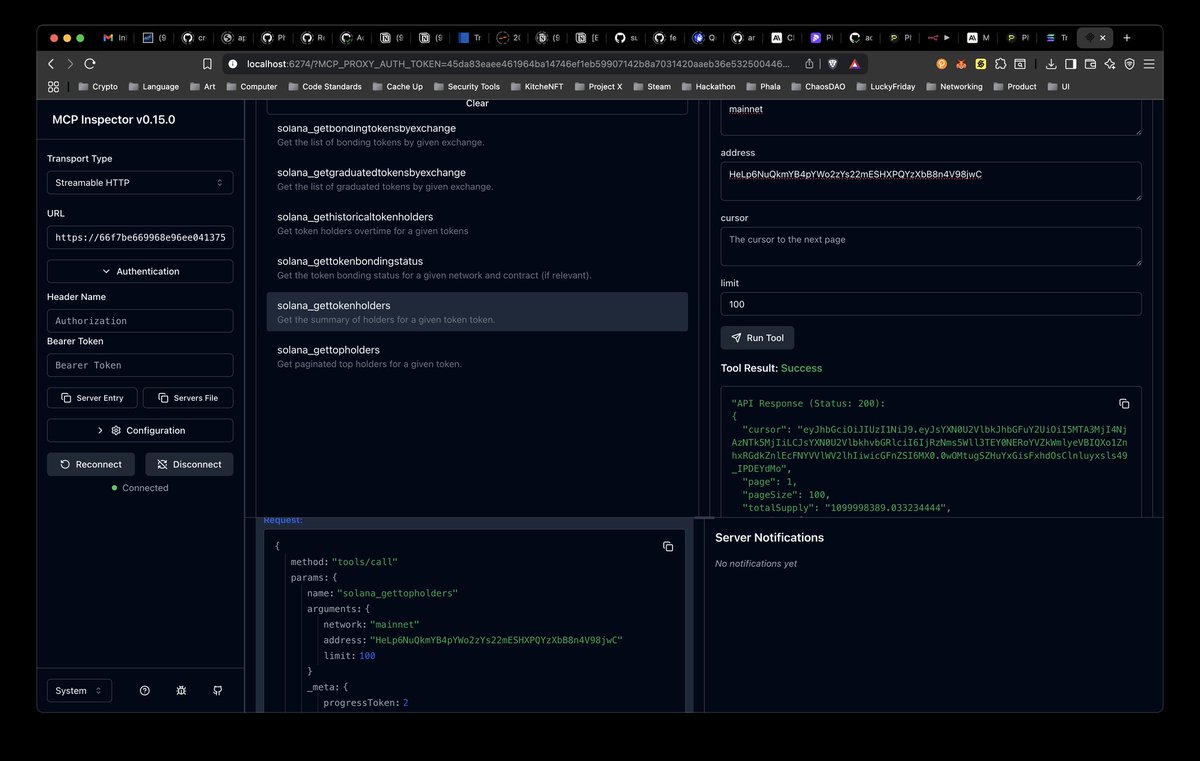Image resolution: width=1200 pixels, height=761 pixels.
Task: Select solana_gettokenbondingstatus tool
Action: [x=477, y=267]
